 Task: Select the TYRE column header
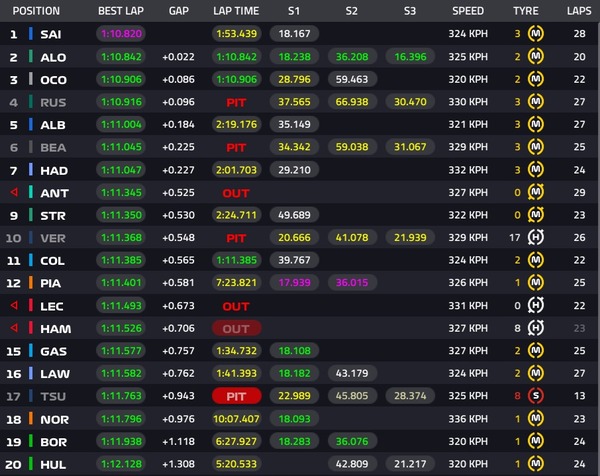pos(526,11)
